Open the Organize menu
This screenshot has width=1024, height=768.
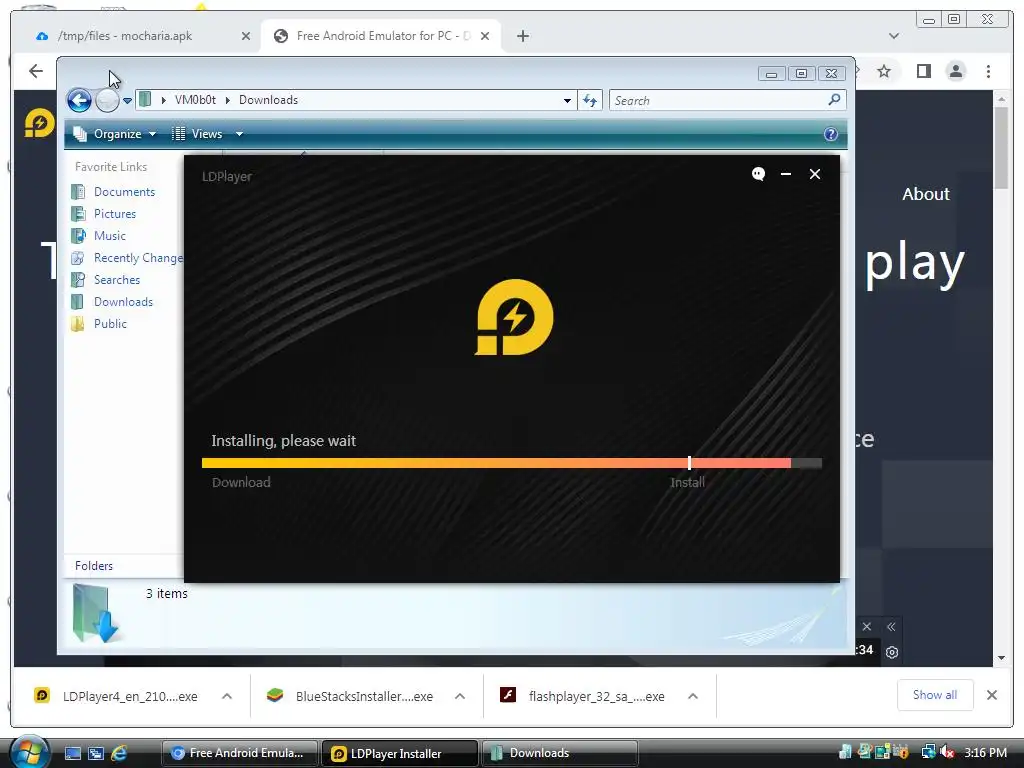click(115, 134)
